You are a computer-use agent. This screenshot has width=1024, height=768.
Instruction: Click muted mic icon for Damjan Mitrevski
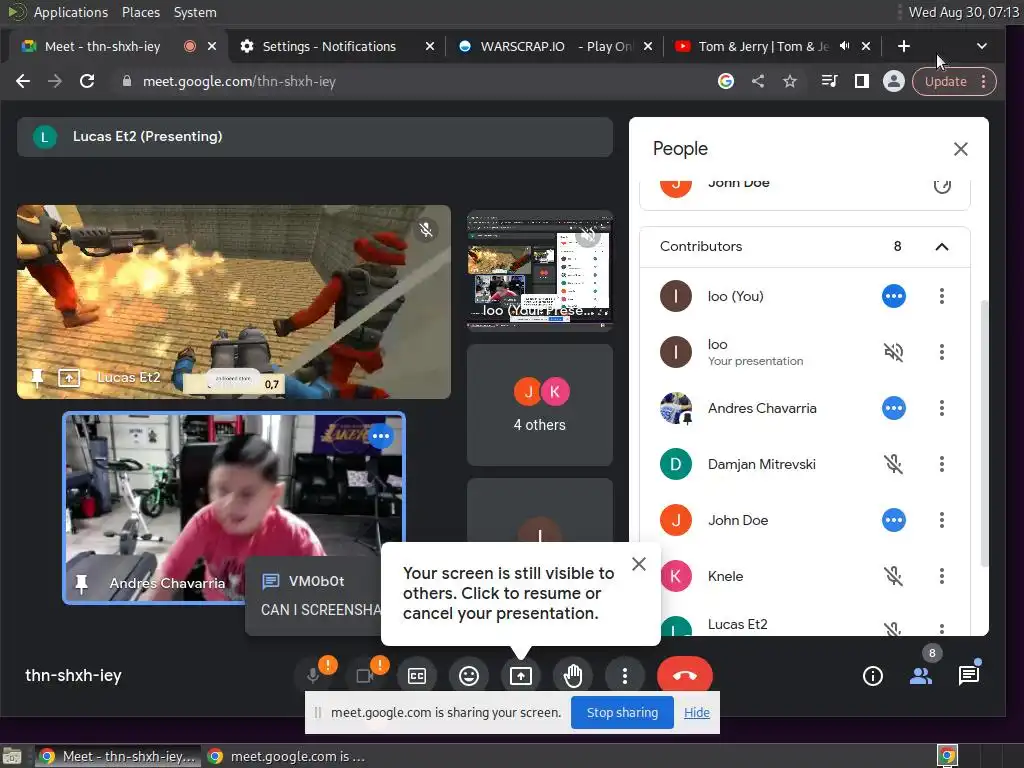click(x=893, y=464)
